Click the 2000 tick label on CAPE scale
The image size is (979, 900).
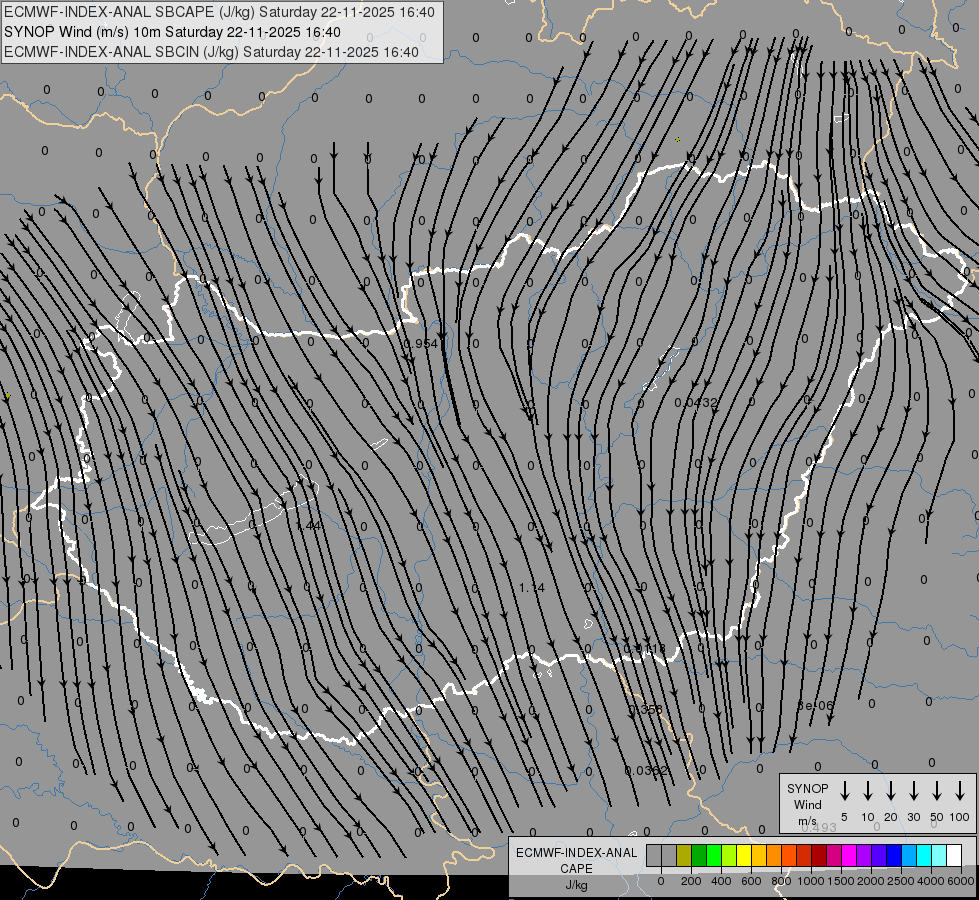(871, 881)
